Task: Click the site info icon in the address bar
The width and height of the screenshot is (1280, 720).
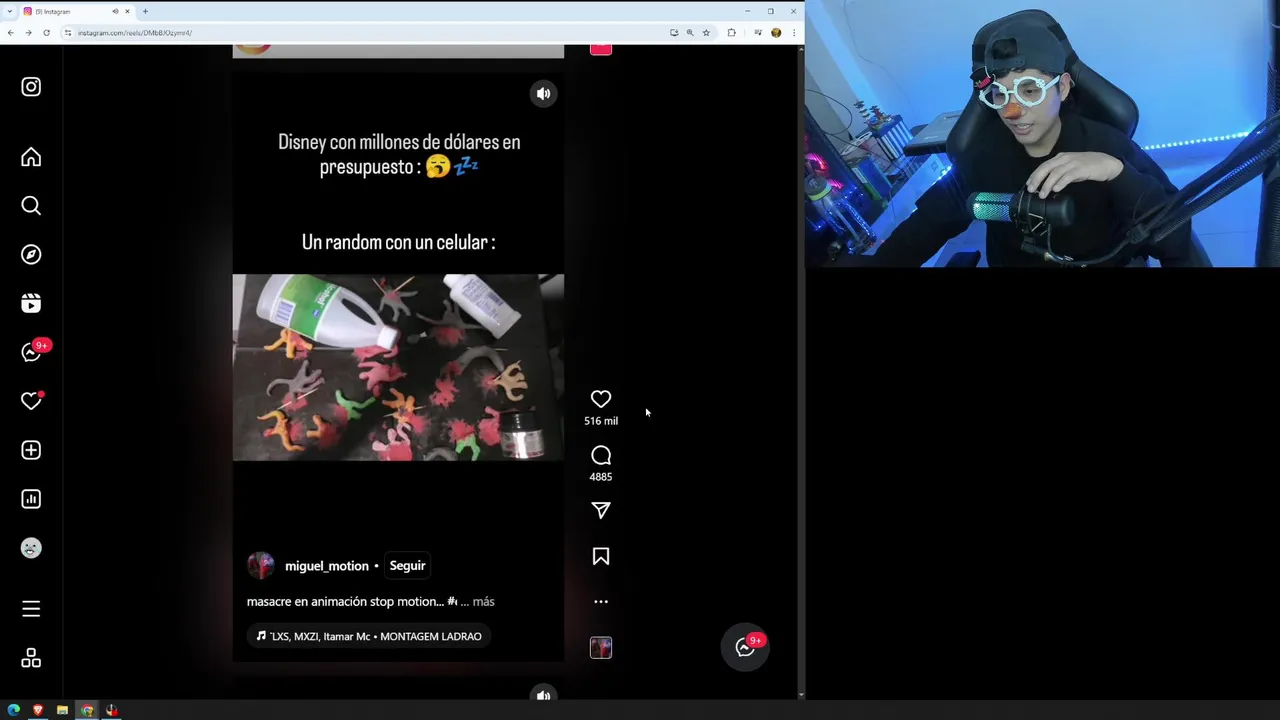Action: (x=68, y=33)
